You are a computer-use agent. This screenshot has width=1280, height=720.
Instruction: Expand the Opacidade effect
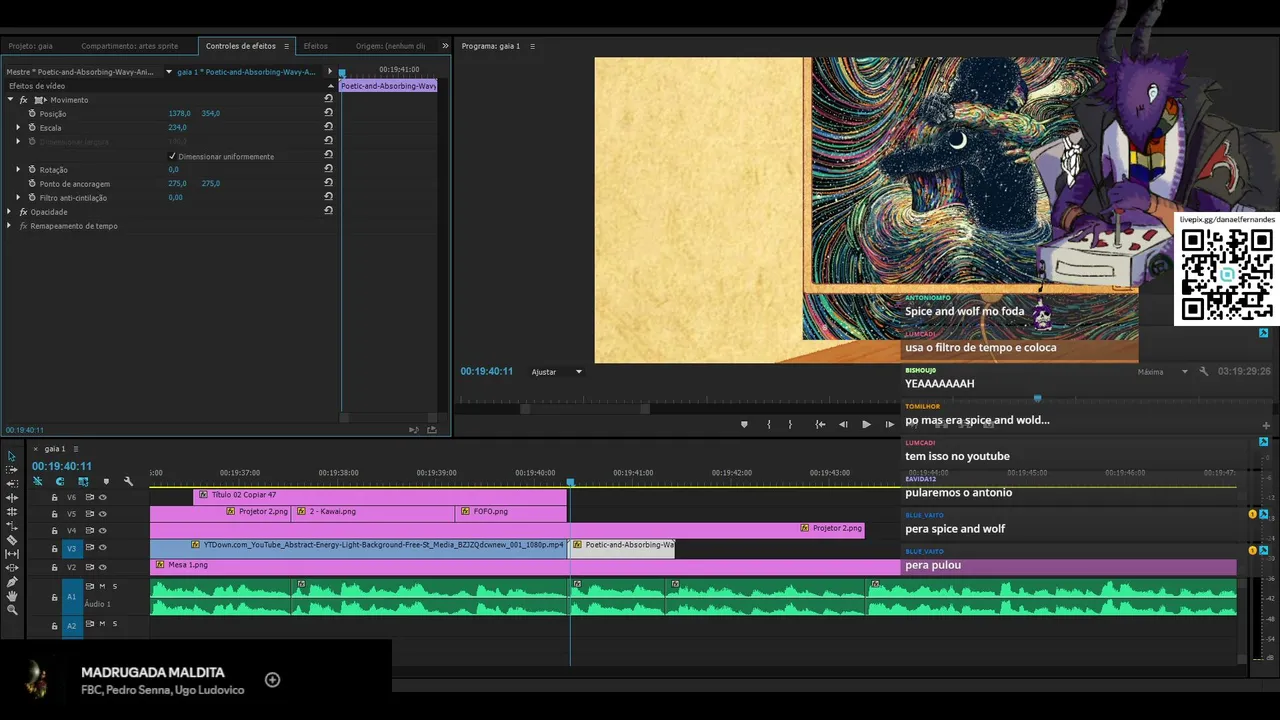[x=10, y=212]
